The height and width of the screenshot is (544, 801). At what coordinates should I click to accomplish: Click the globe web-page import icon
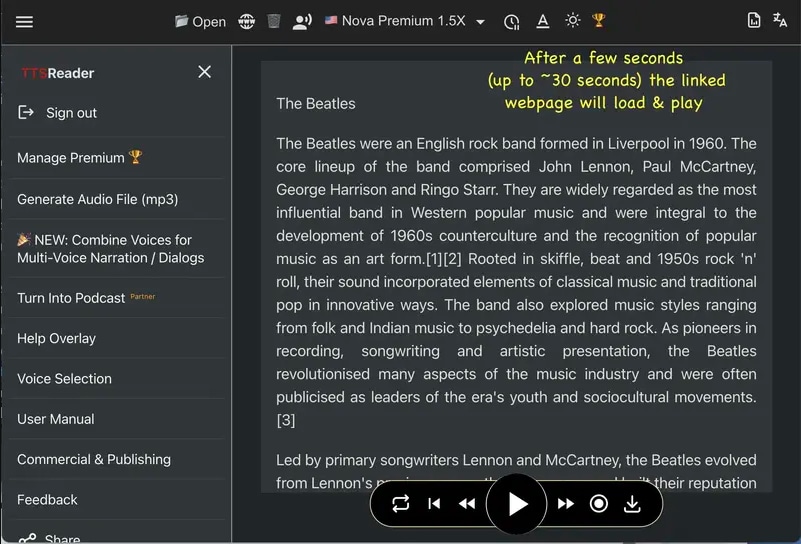(247, 21)
